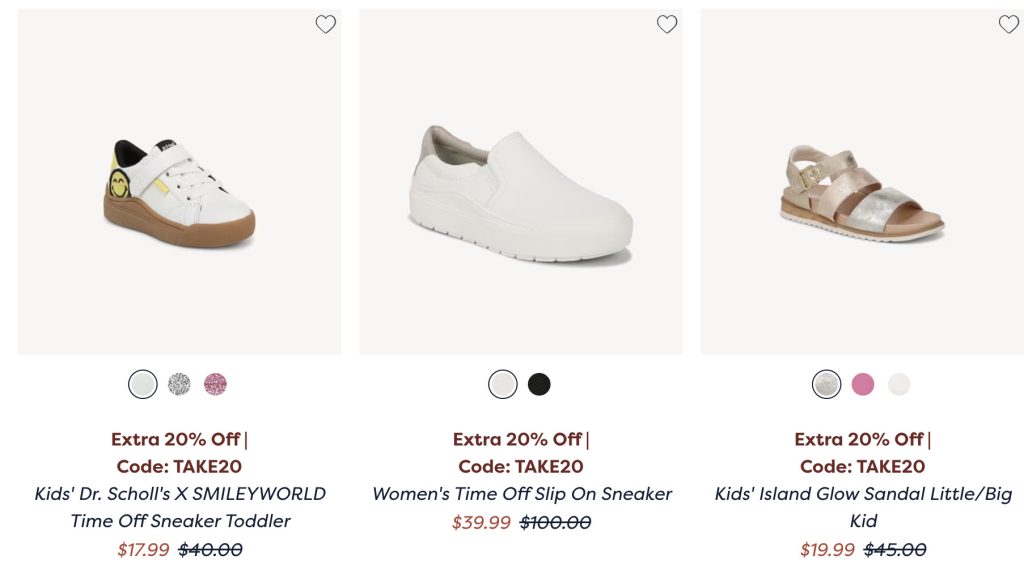
Task: Open the white slip-on sneaker product image
Action: pos(521,190)
